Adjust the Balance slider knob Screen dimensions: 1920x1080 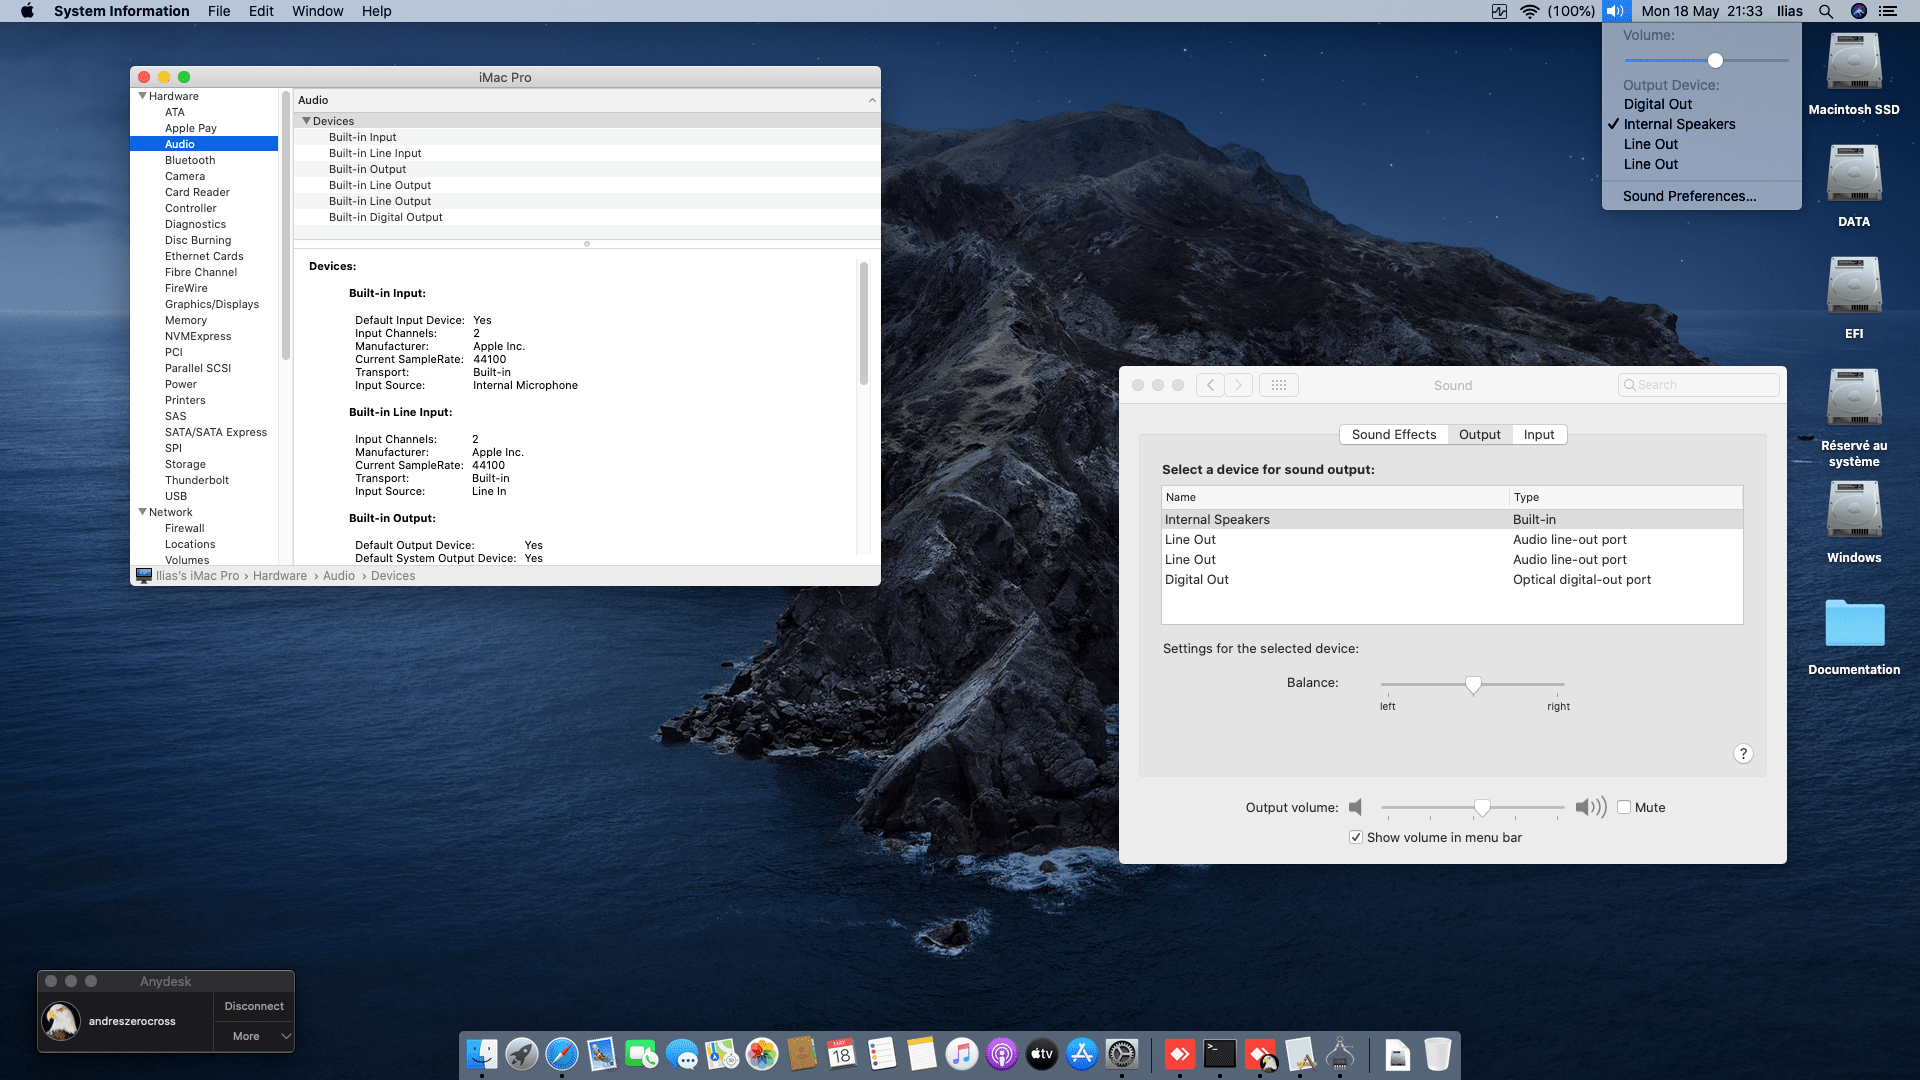(1473, 685)
